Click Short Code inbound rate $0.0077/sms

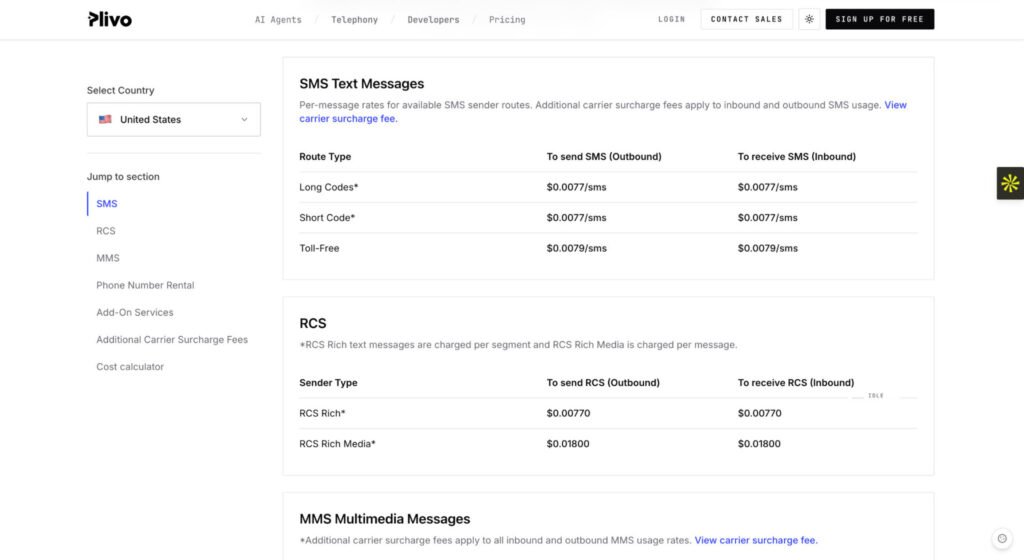click(x=768, y=218)
